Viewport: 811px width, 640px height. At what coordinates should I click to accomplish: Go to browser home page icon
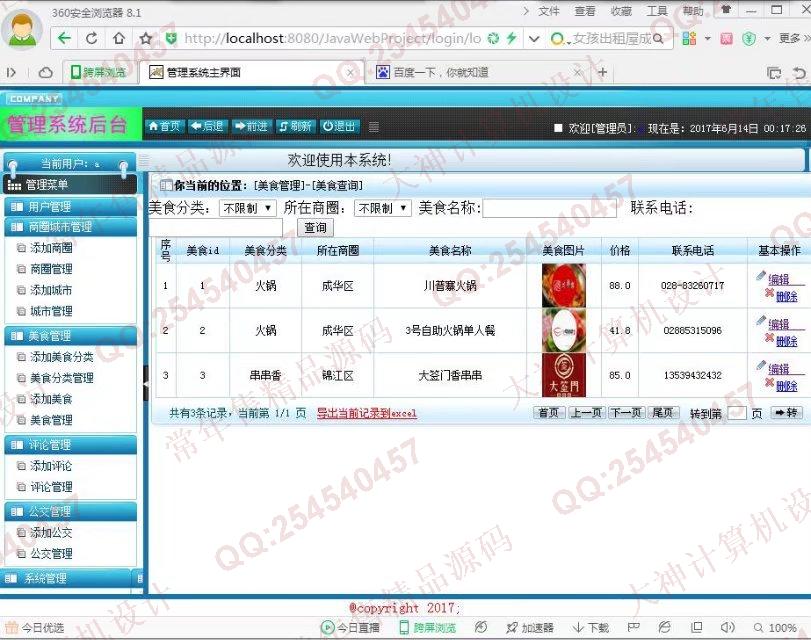pyautogui.click(x=119, y=38)
